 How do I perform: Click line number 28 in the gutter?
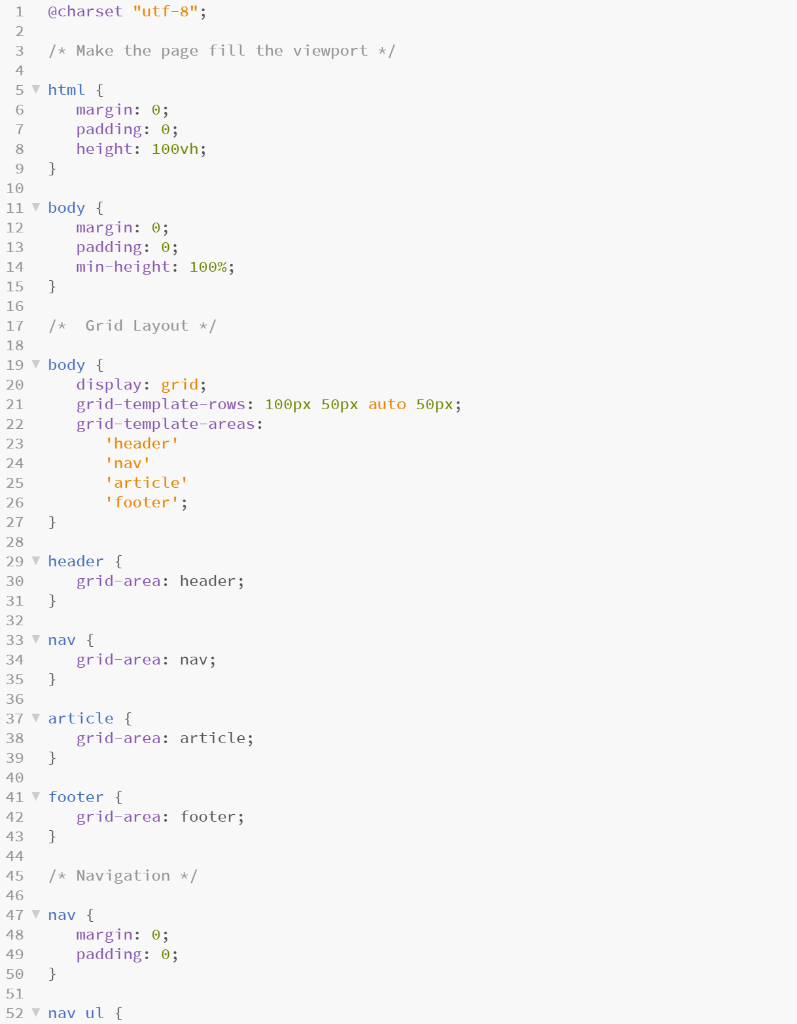(15, 542)
